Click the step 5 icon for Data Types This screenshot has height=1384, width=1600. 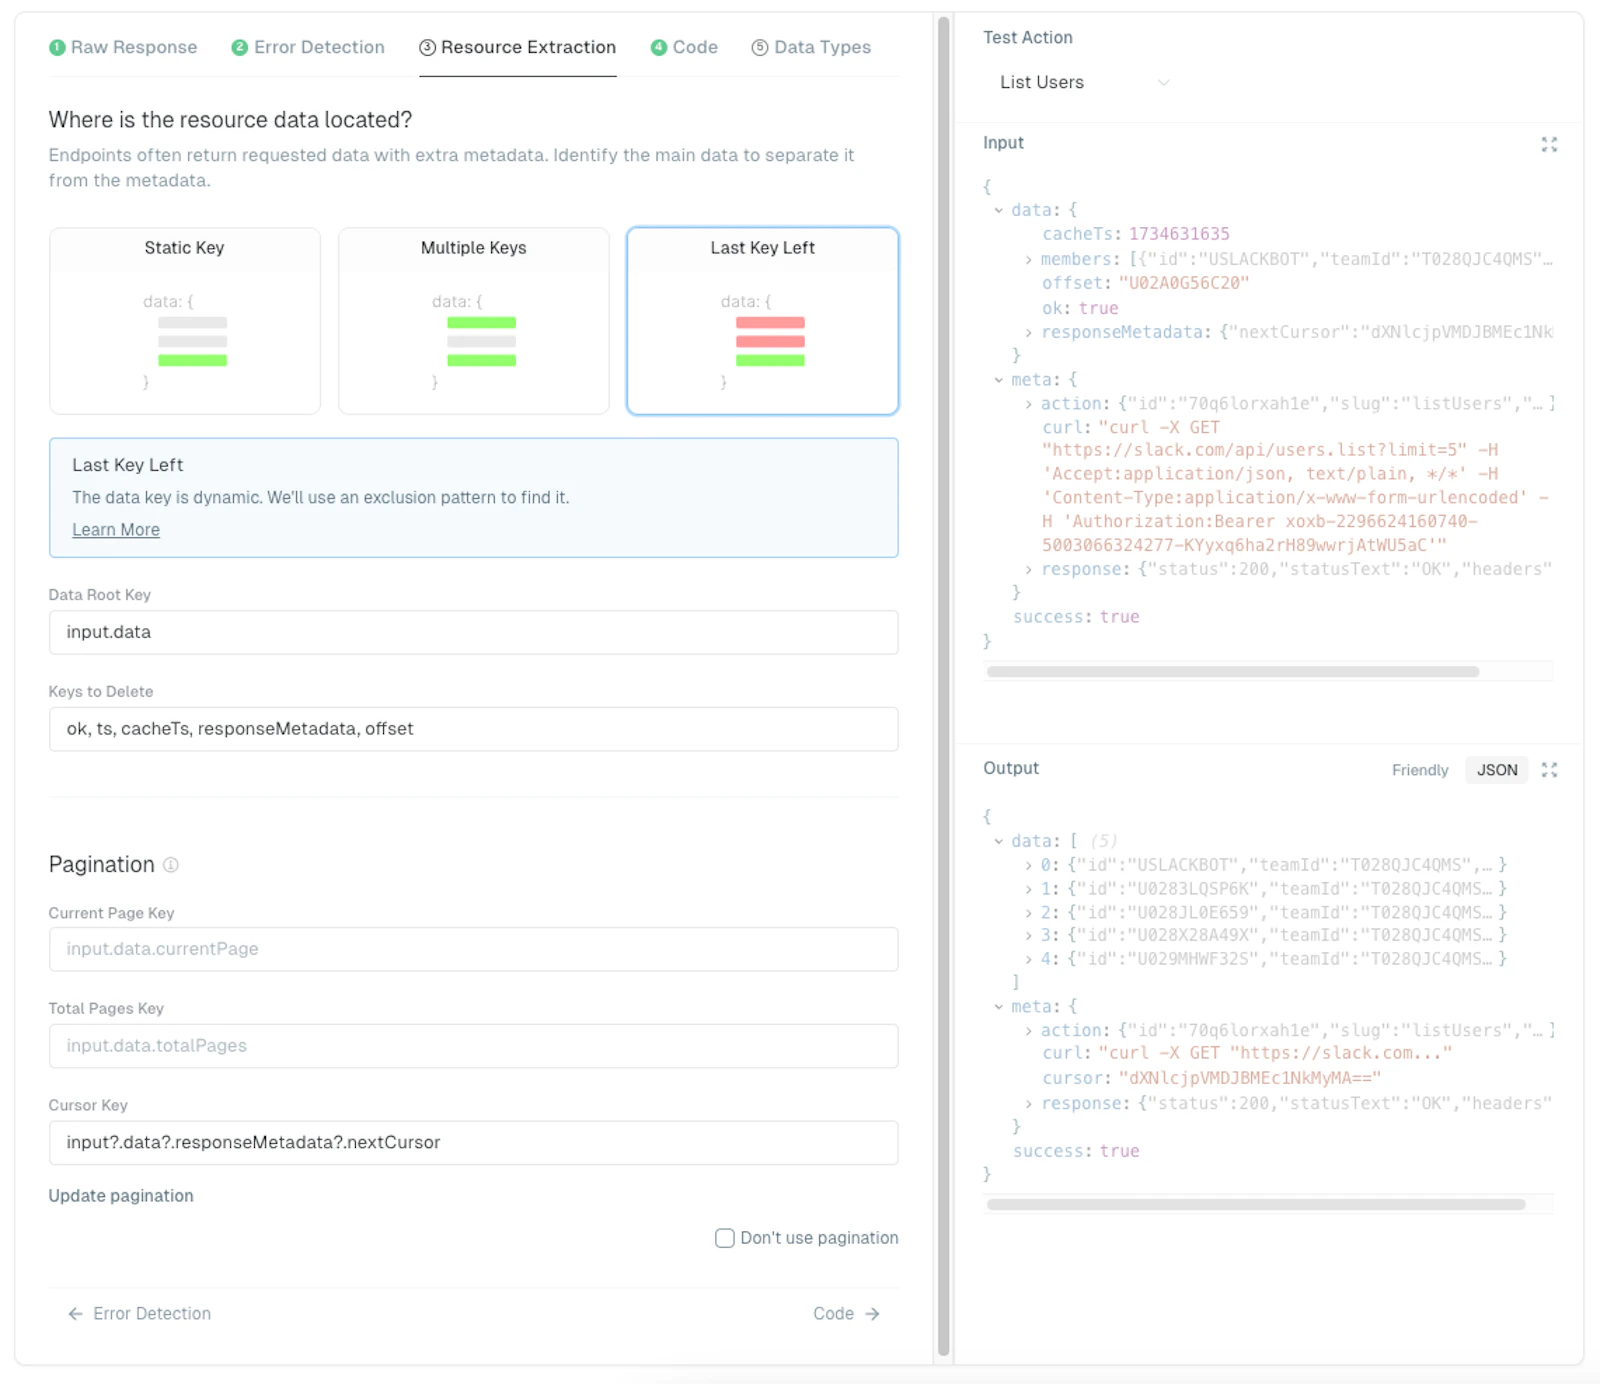[x=760, y=48]
